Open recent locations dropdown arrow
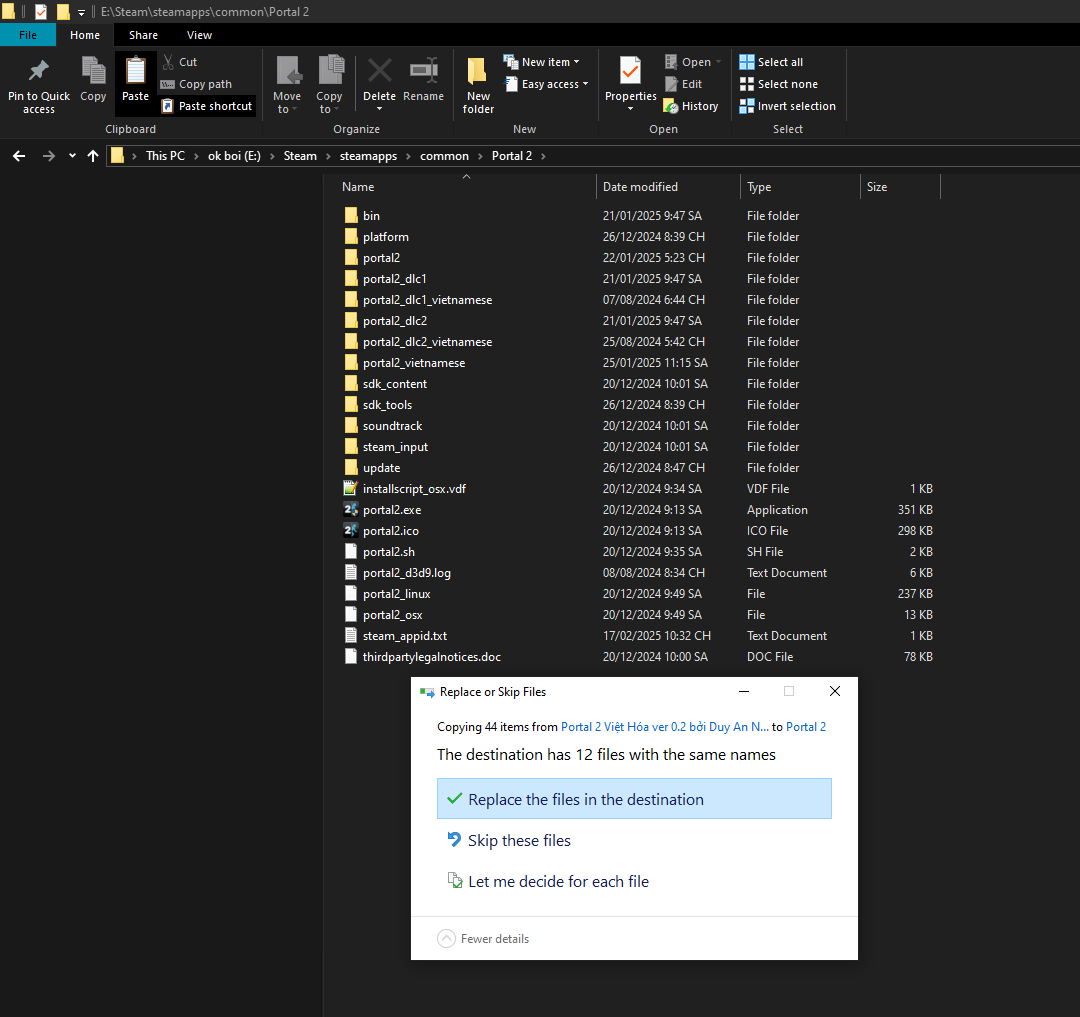The width and height of the screenshot is (1080, 1017). [72, 156]
